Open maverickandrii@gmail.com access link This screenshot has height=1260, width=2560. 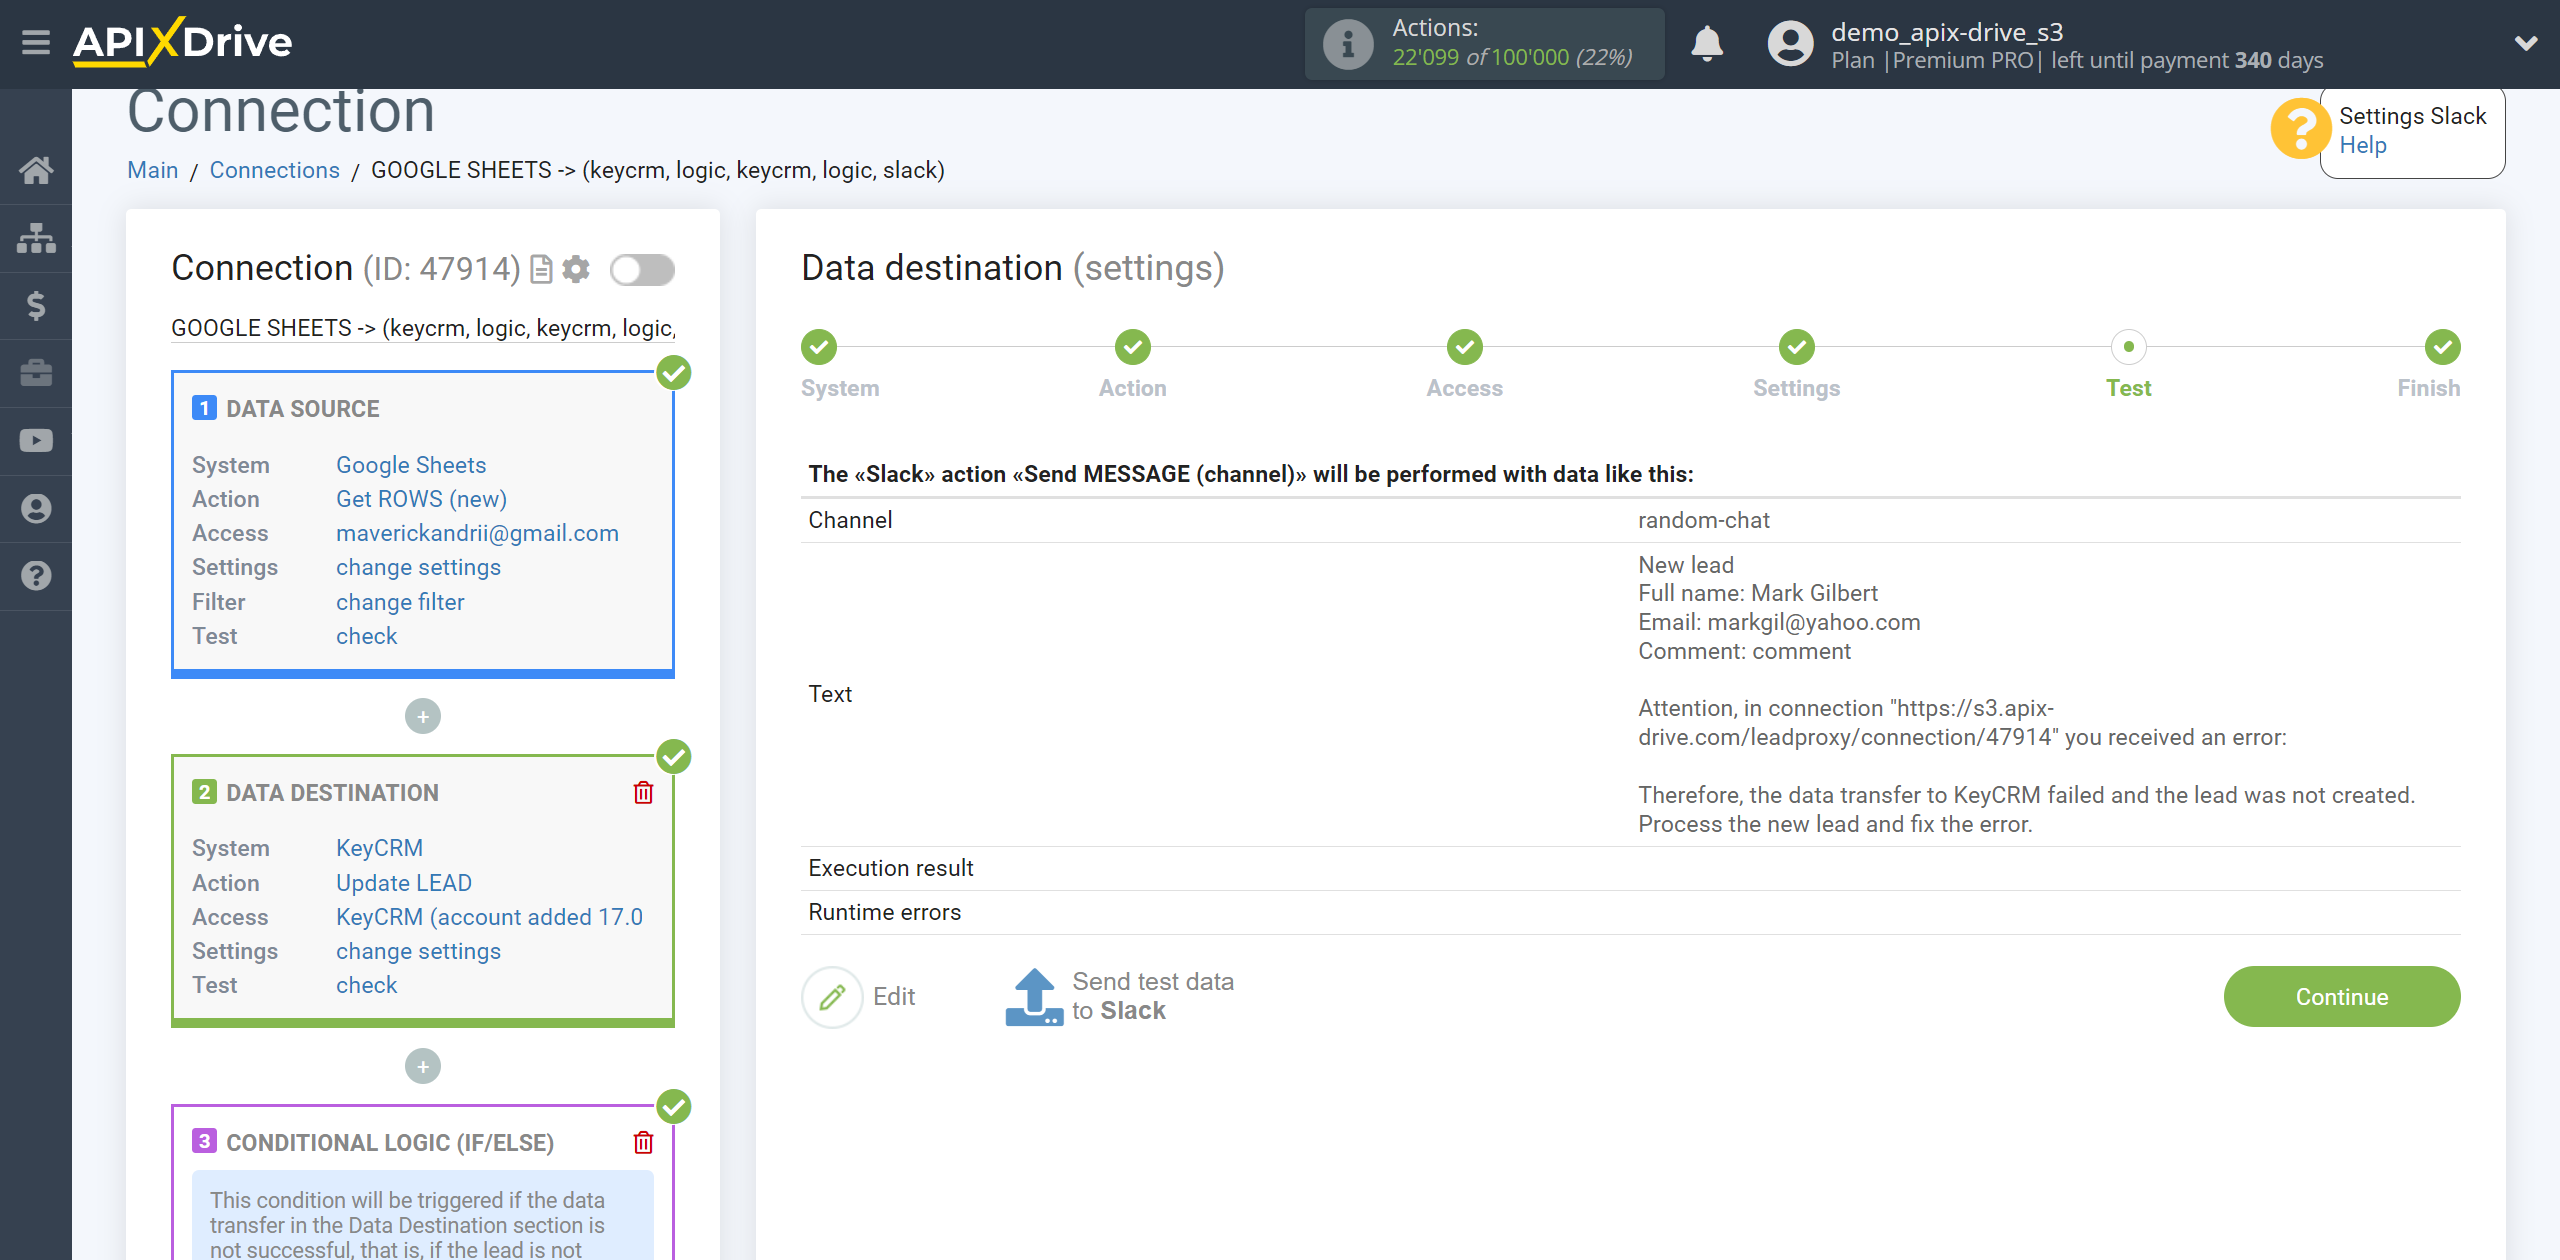coord(477,533)
